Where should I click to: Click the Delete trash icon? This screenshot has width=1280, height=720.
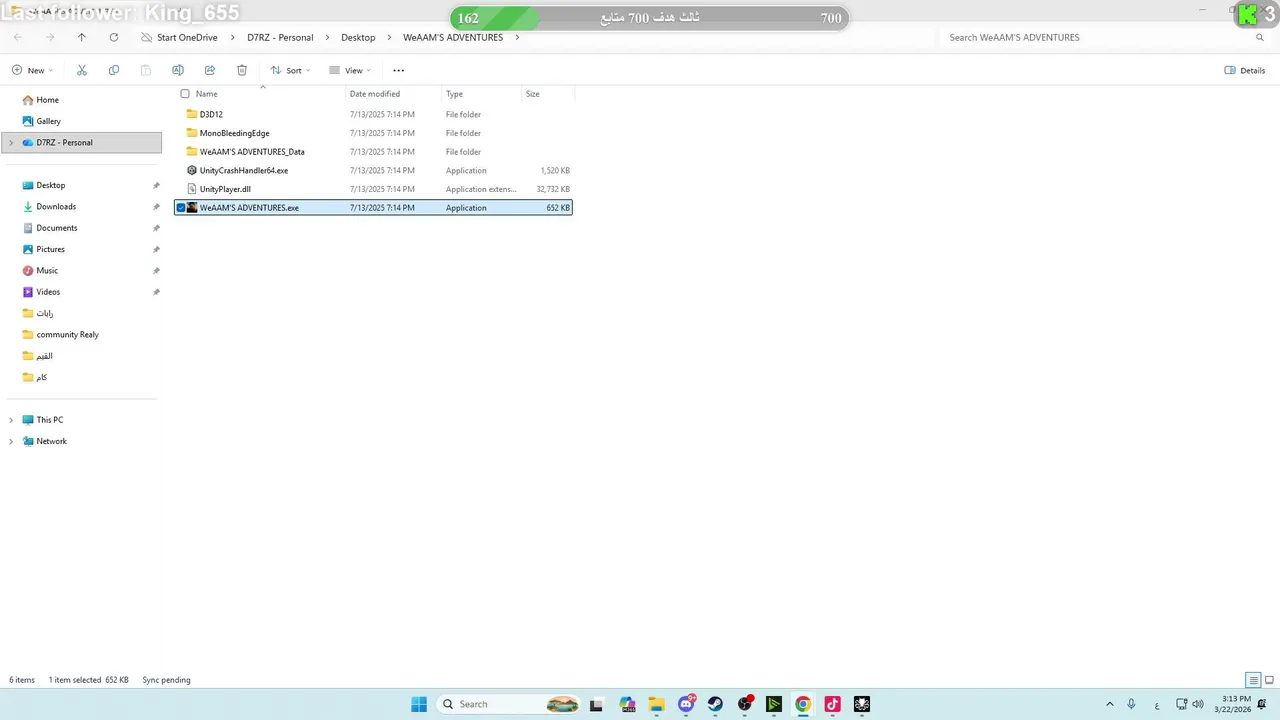(242, 70)
